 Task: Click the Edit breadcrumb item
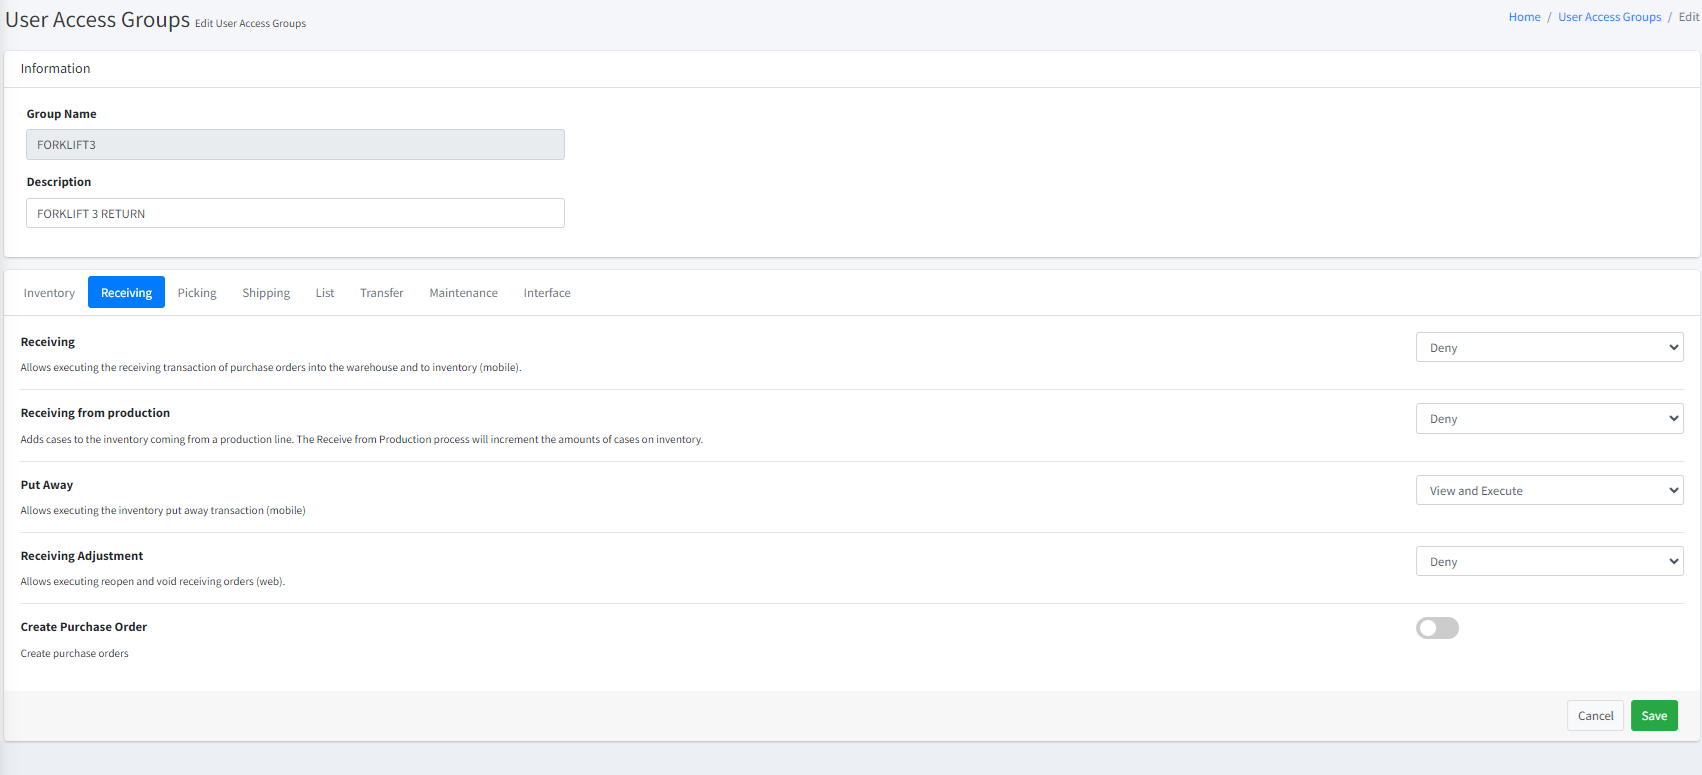click(1688, 17)
